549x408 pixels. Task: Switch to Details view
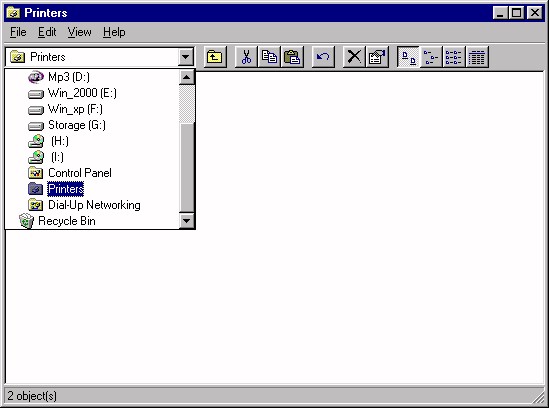(x=477, y=57)
